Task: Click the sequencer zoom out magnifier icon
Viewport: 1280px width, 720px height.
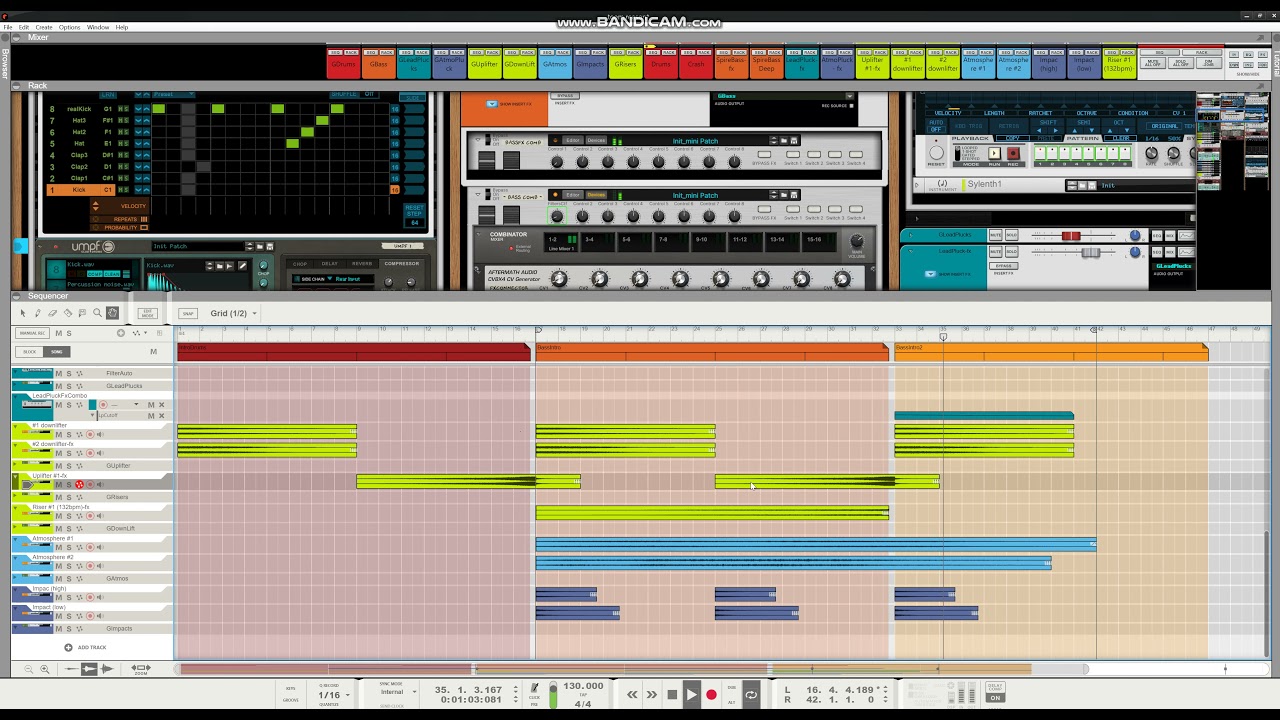Action: click(28, 668)
